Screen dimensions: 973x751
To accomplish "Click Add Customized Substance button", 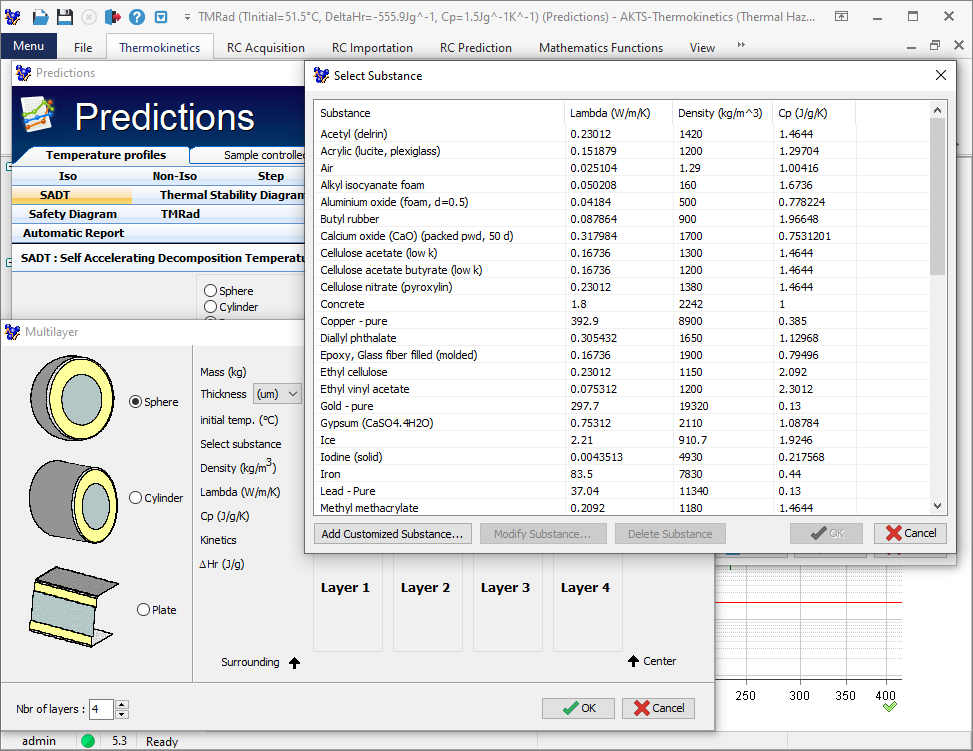I will click(392, 534).
